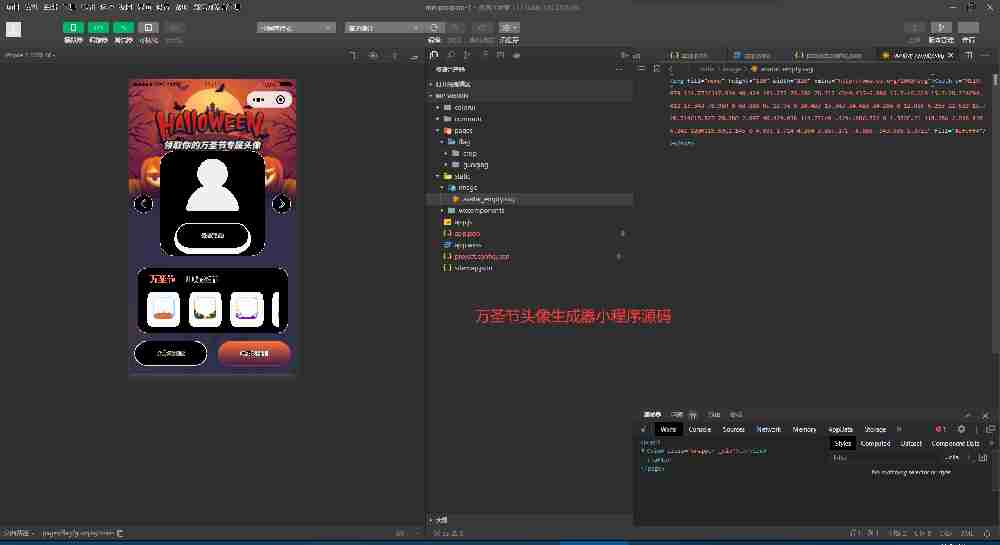Viewport: 1000px width, 545px height.
Task: Open the compile mode dropdown
Action: (x=384, y=27)
